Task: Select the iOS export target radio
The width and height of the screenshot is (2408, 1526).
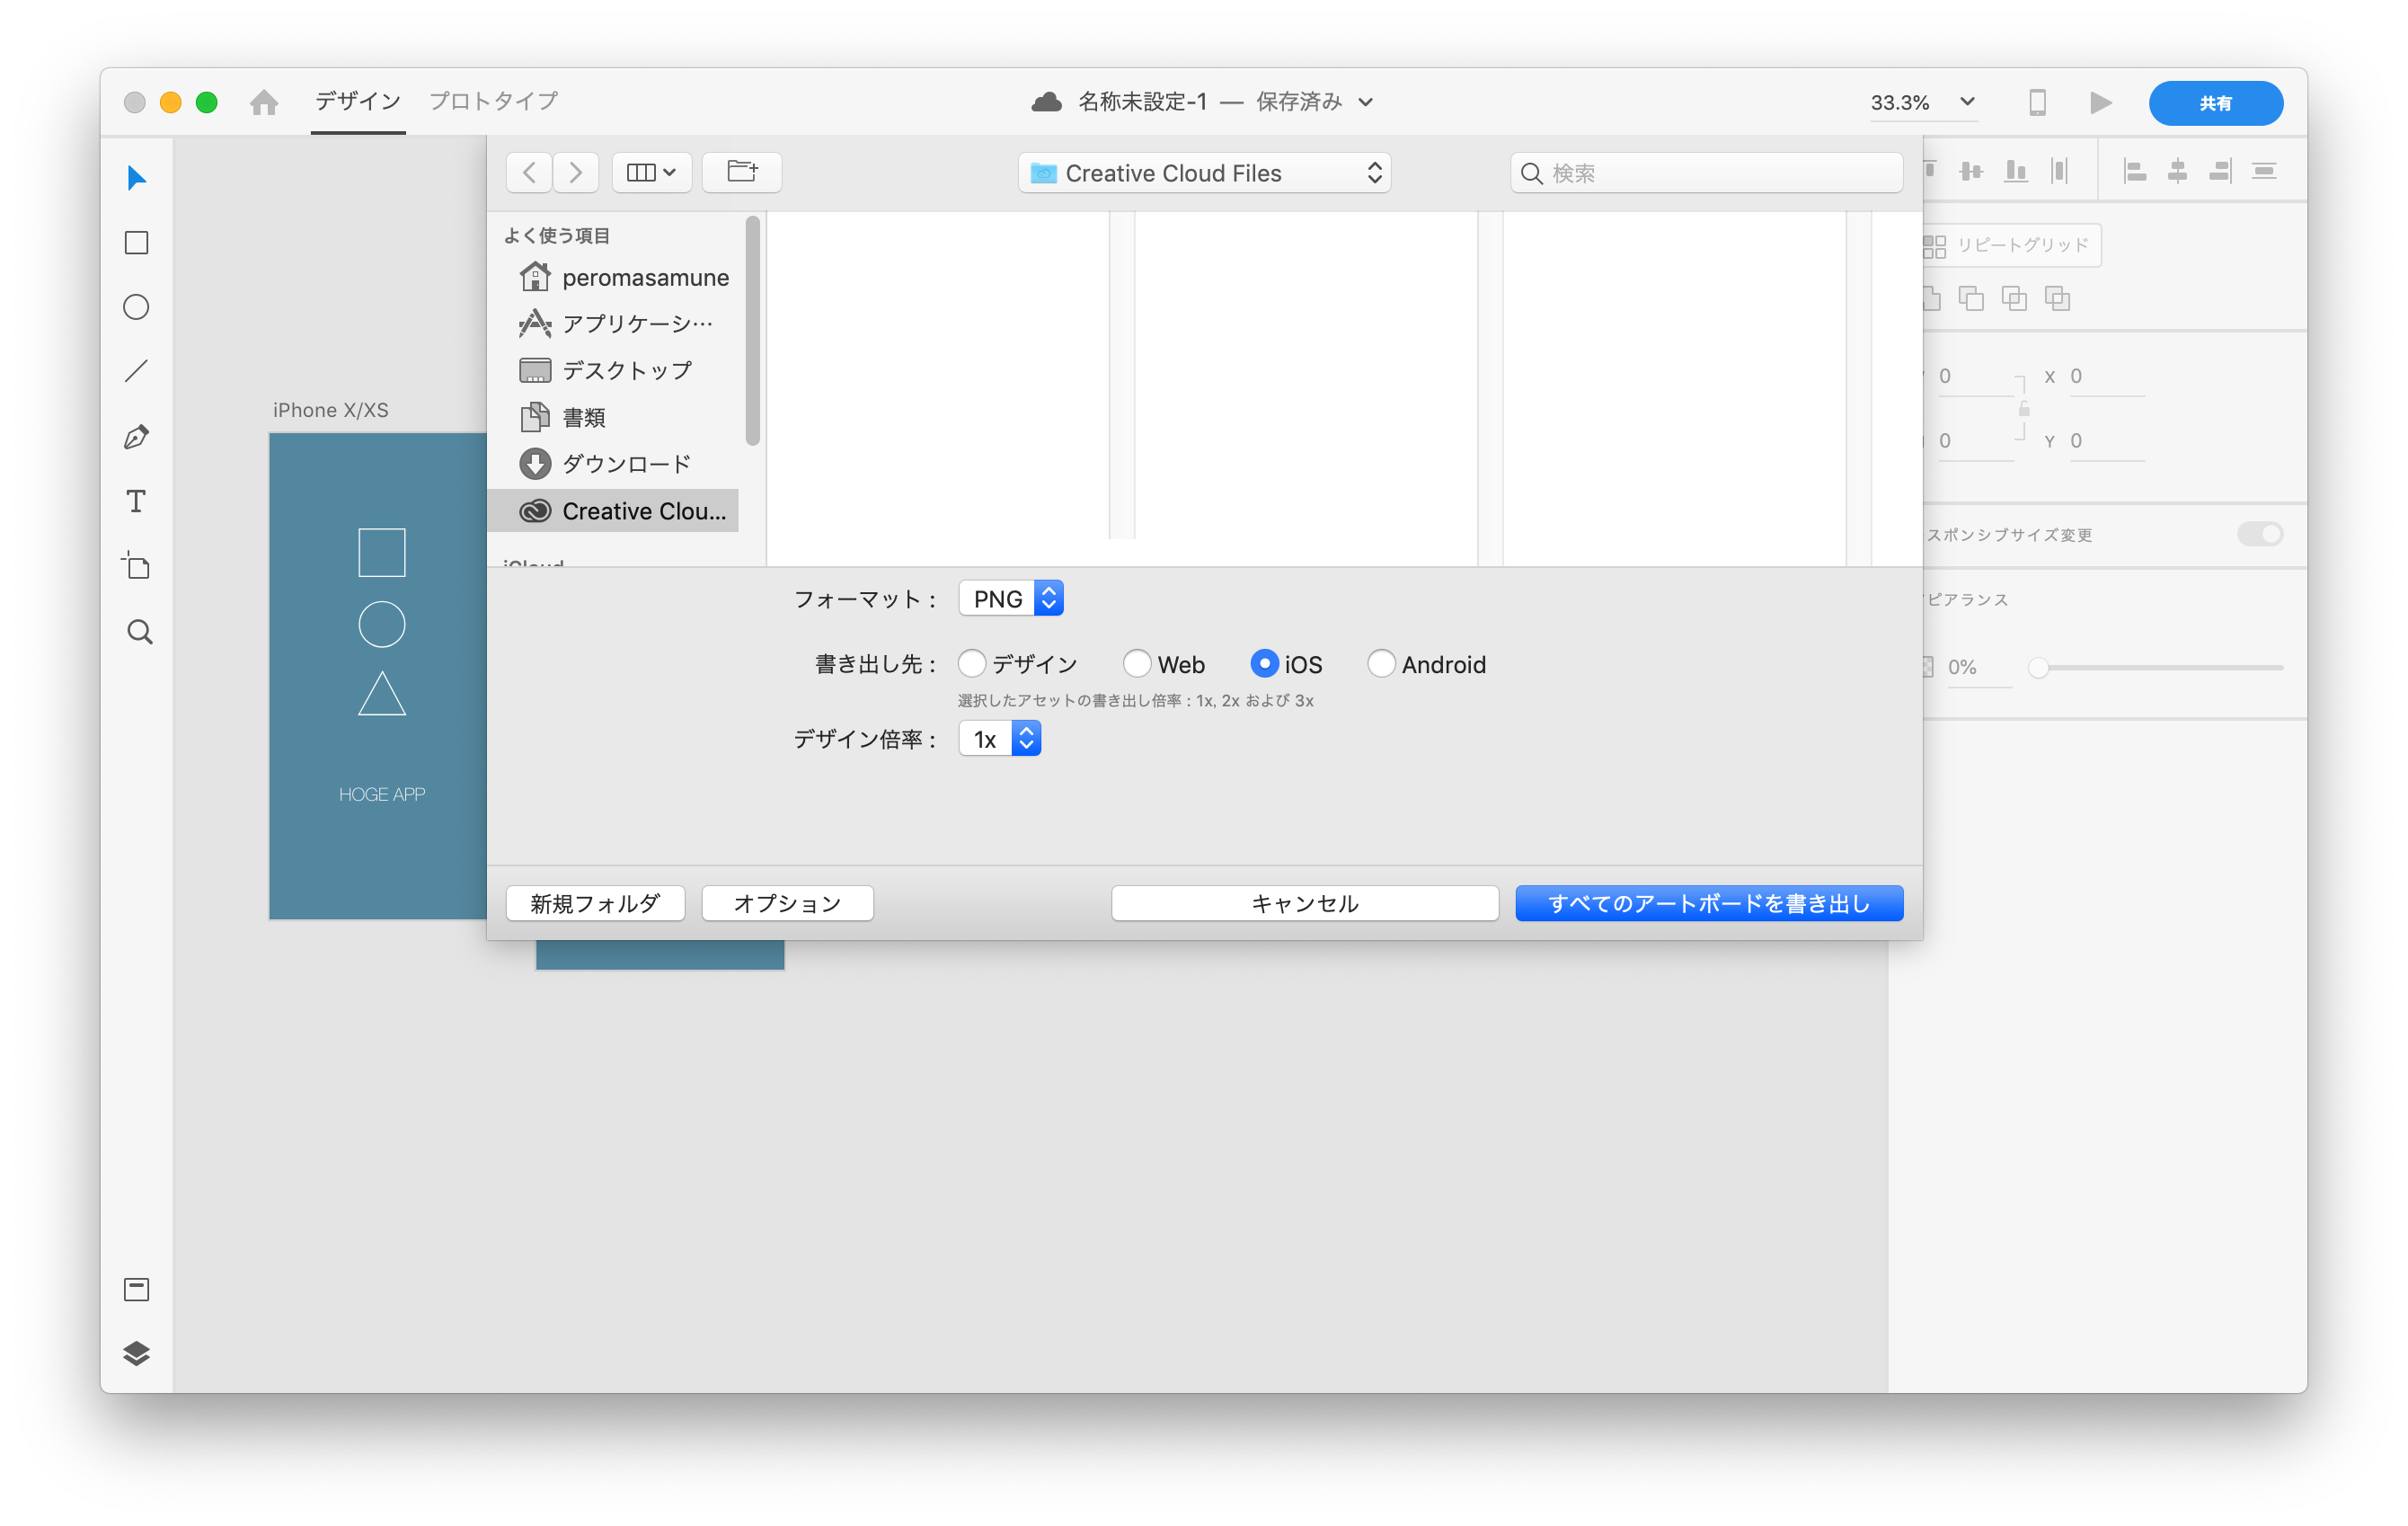Action: (1264, 664)
